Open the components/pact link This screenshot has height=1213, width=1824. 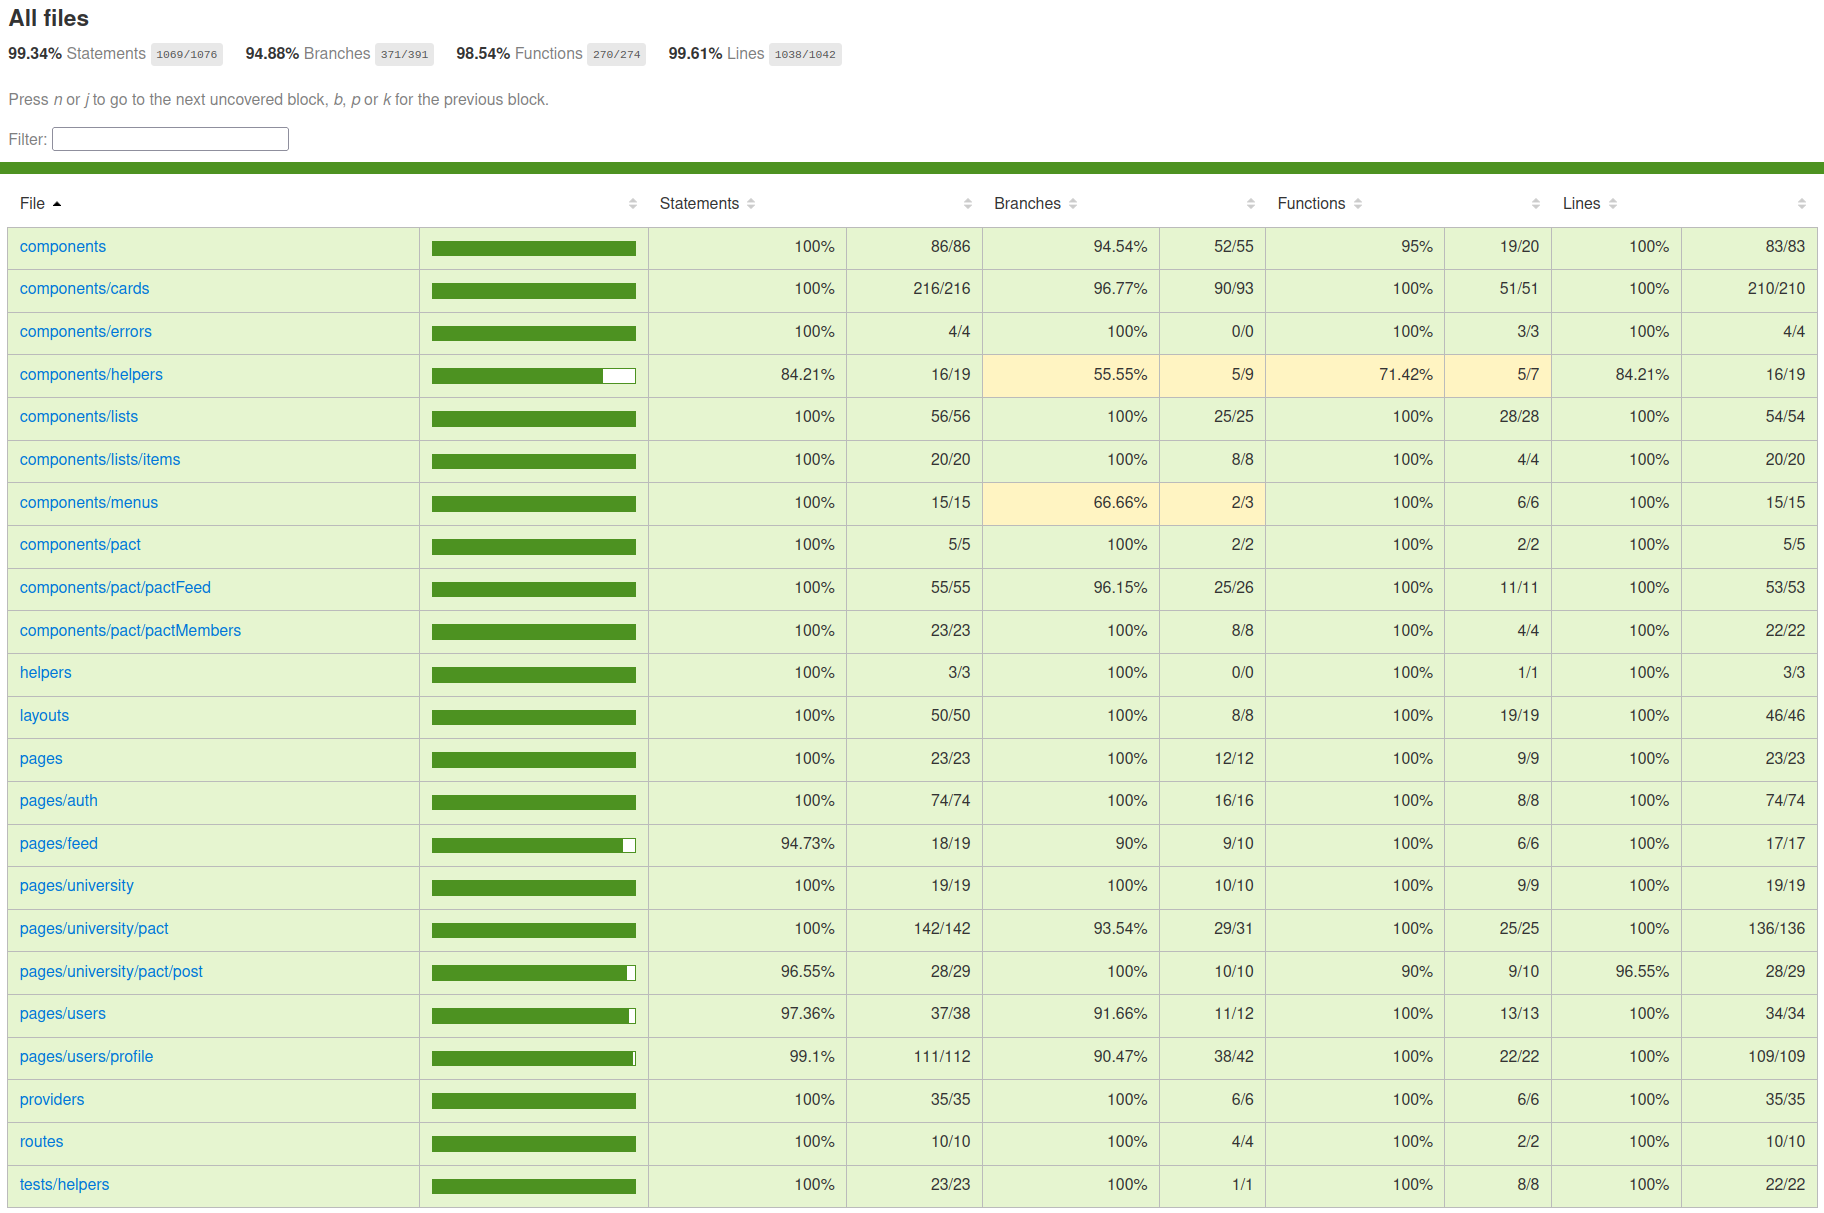[x=80, y=545]
